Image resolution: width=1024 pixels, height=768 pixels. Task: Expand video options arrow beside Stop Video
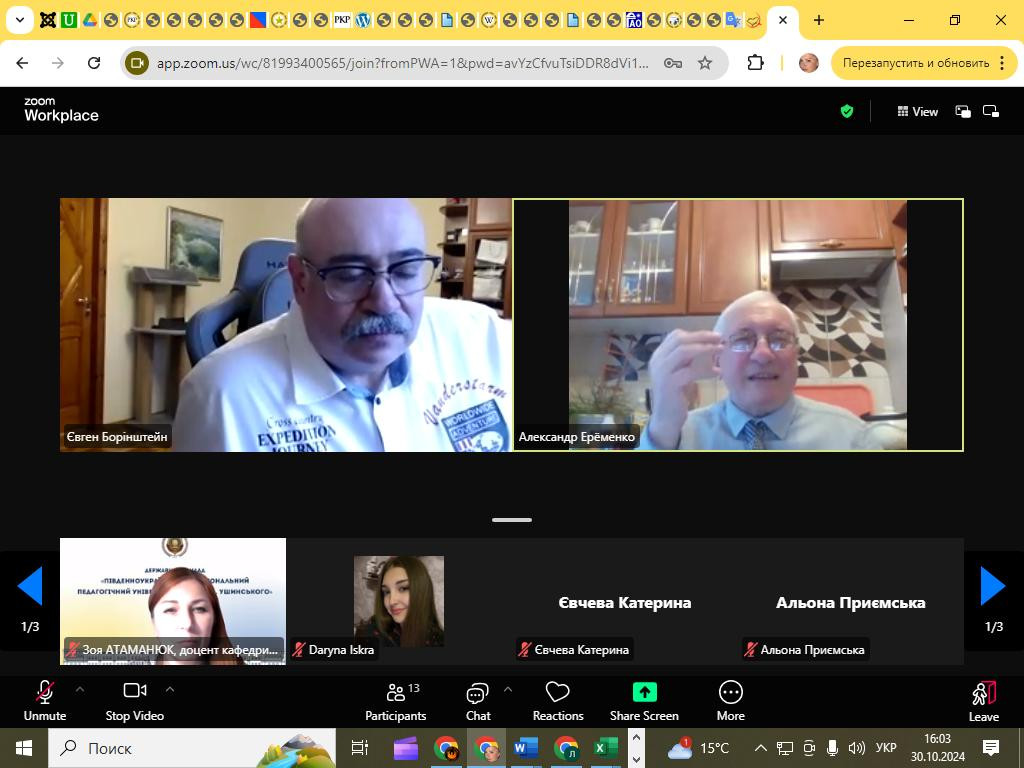pos(170,689)
